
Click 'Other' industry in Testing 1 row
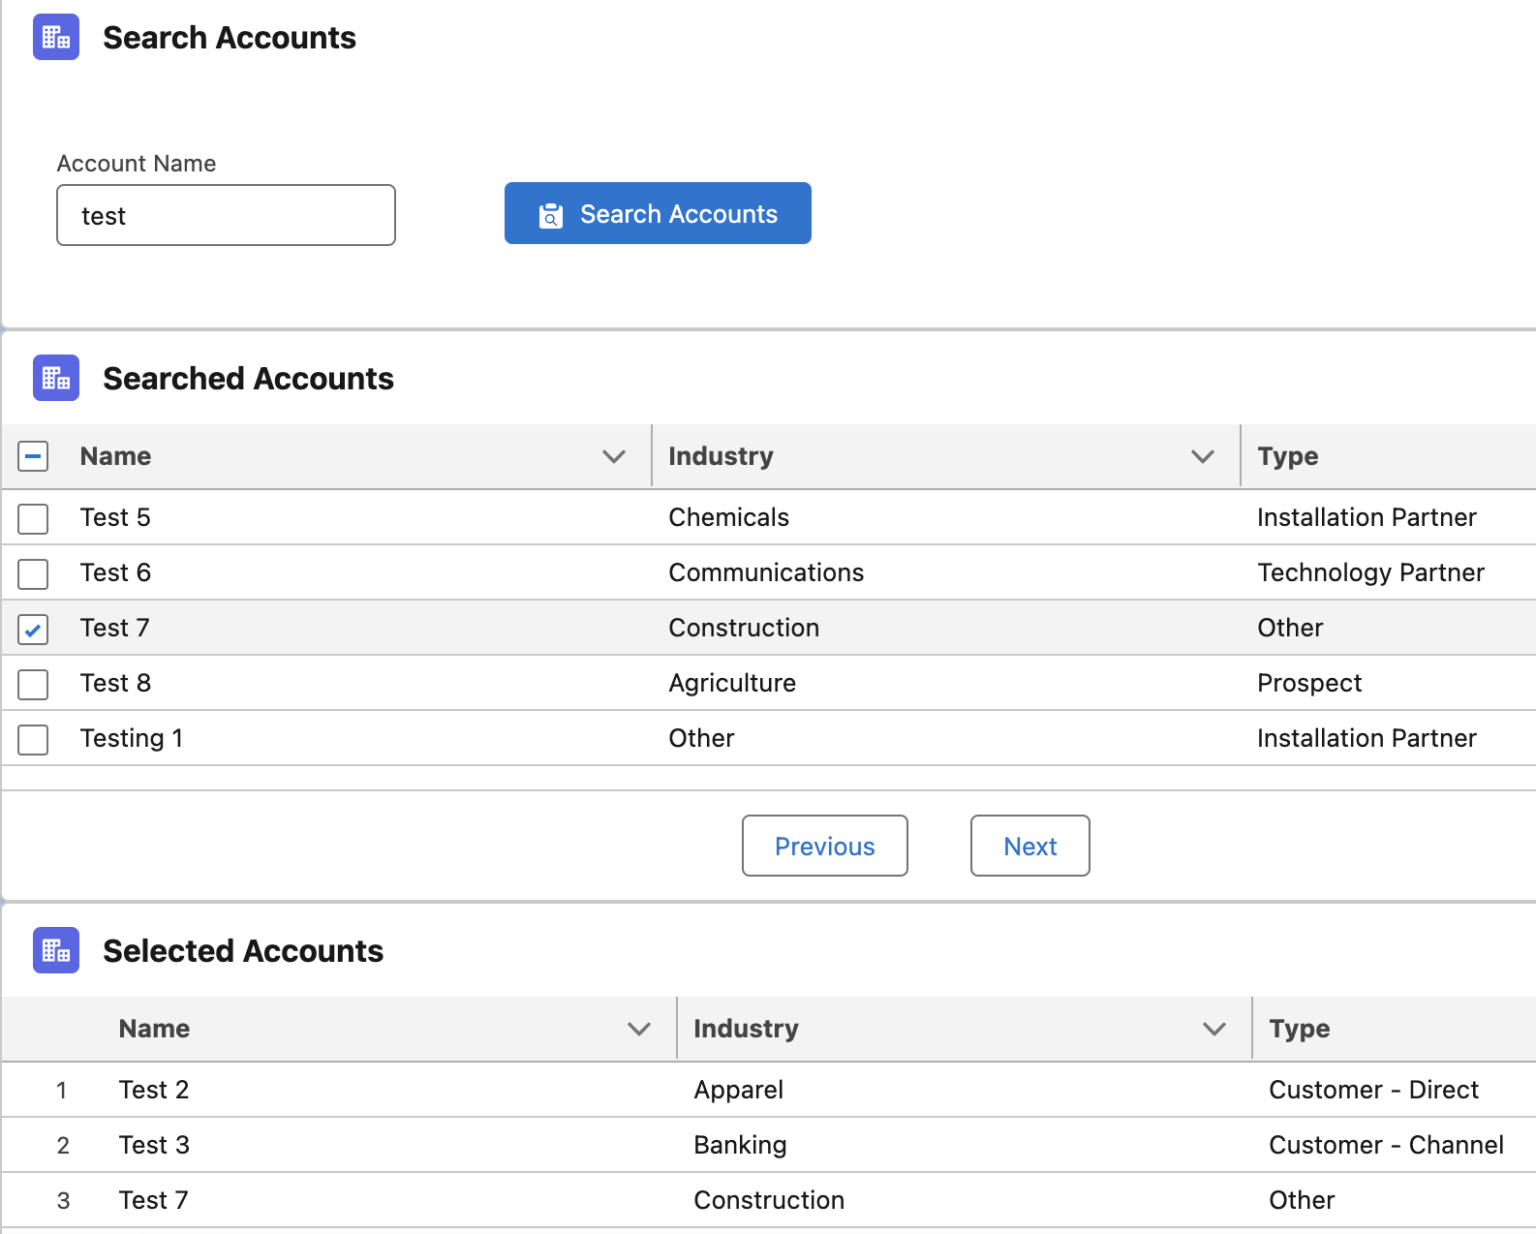[x=701, y=738]
